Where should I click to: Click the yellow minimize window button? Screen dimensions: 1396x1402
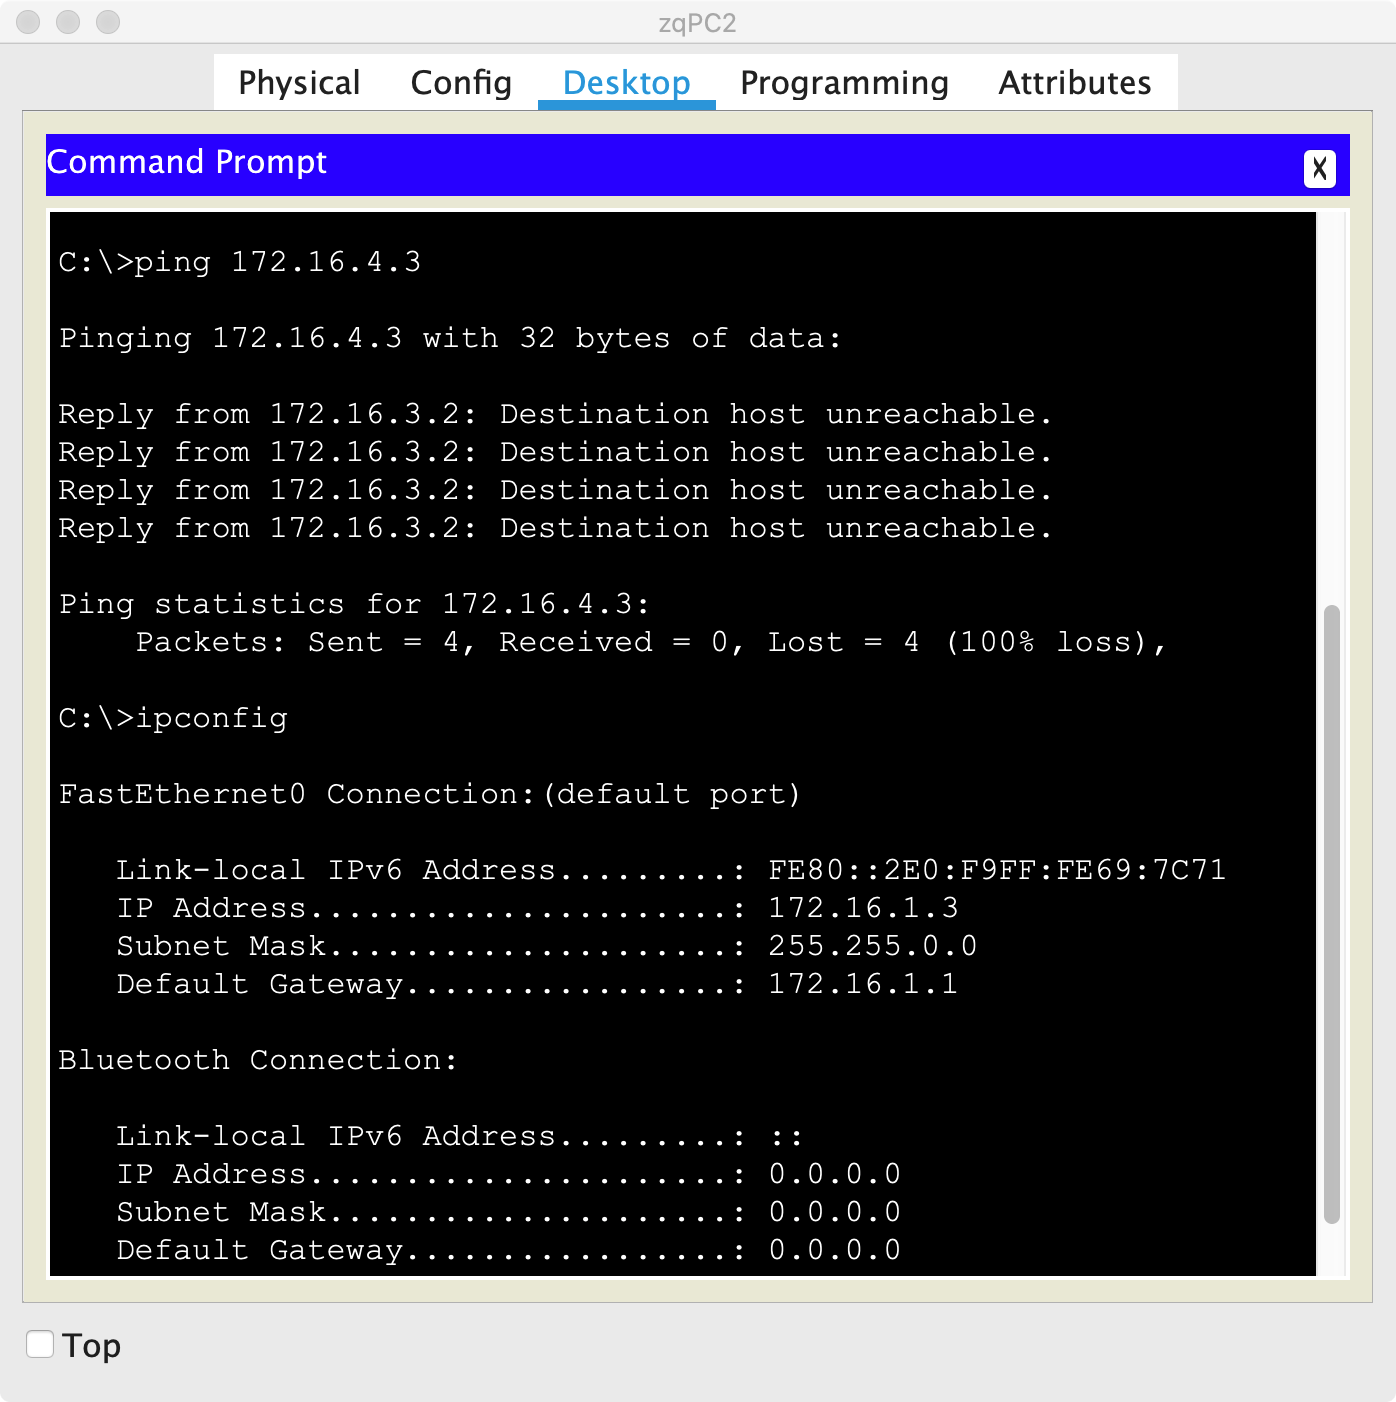68,21
